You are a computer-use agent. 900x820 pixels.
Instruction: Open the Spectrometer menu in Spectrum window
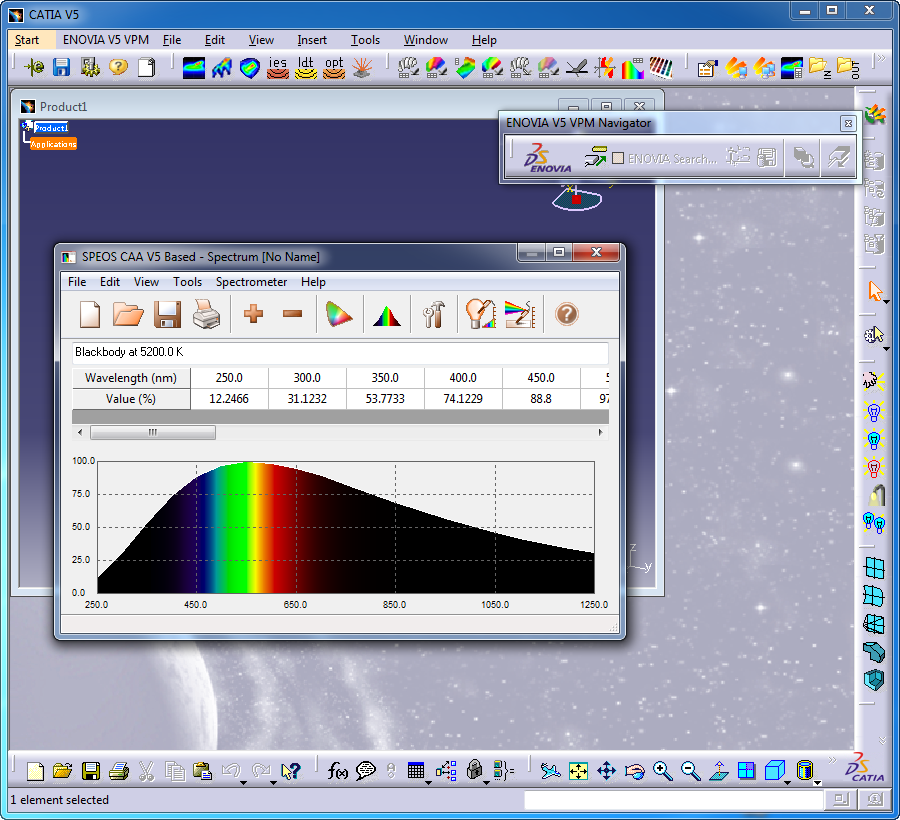251,282
